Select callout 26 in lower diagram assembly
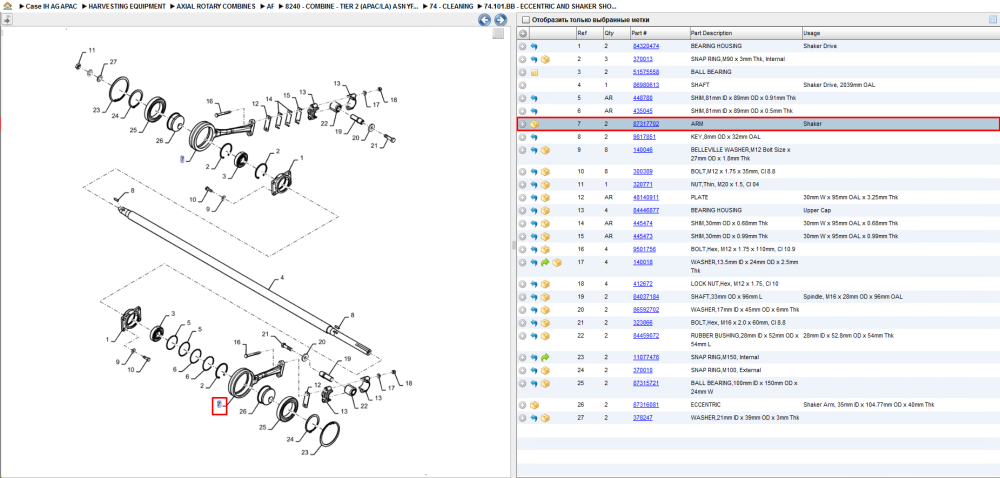The height and width of the screenshot is (478, 1000). (x=243, y=411)
